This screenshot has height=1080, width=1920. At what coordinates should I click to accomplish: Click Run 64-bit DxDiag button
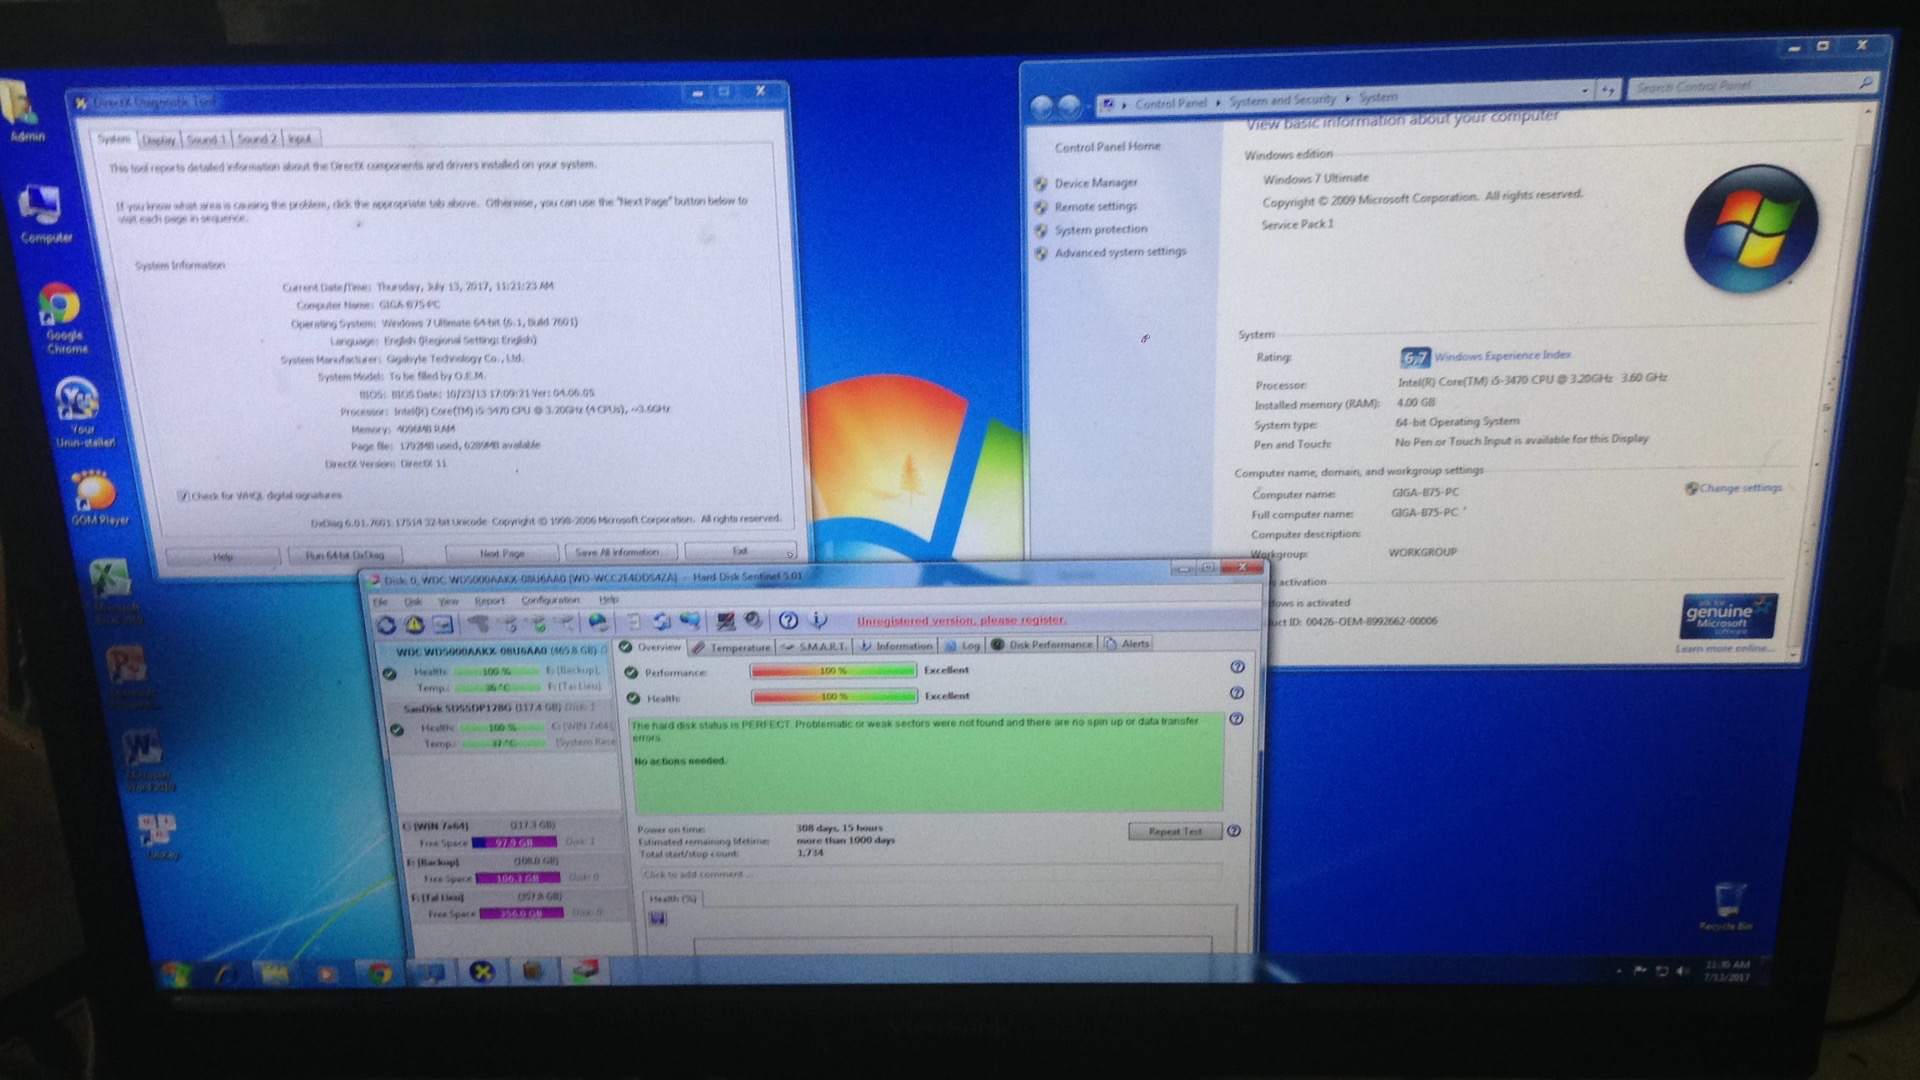pyautogui.click(x=345, y=555)
